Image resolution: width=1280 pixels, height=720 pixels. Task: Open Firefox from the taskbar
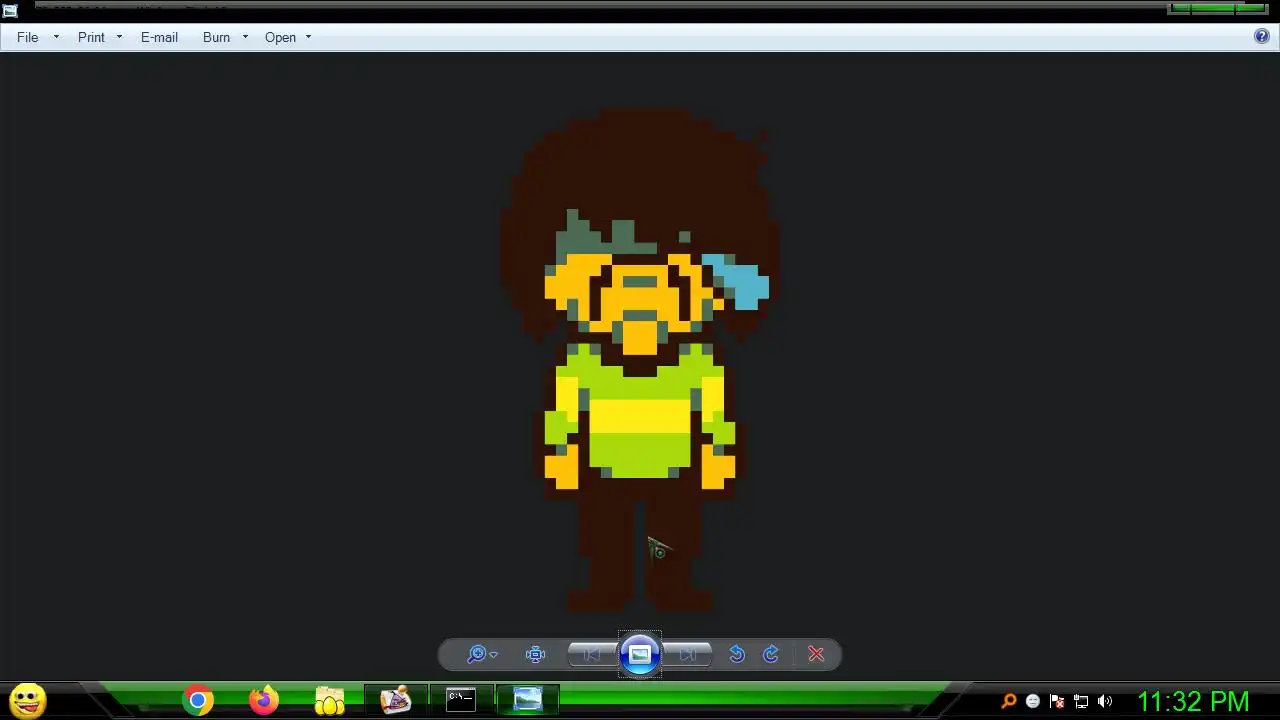click(264, 700)
